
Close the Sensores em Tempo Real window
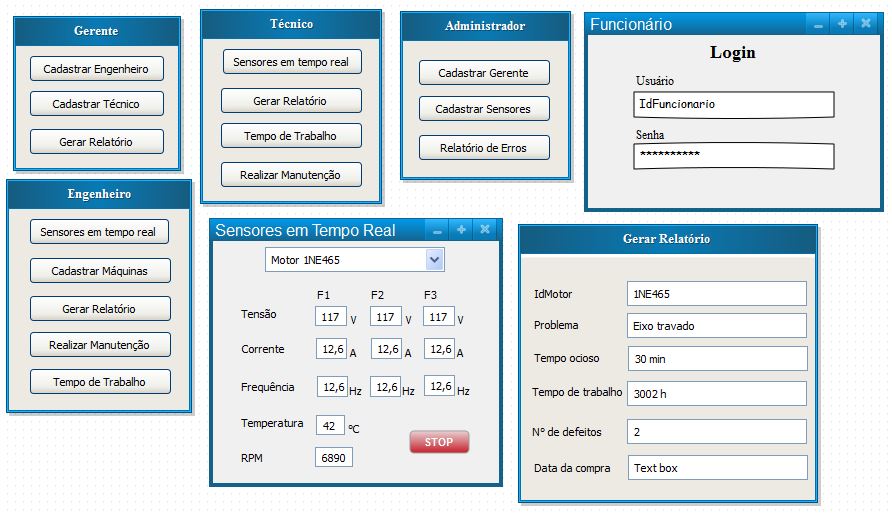click(485, 230)
